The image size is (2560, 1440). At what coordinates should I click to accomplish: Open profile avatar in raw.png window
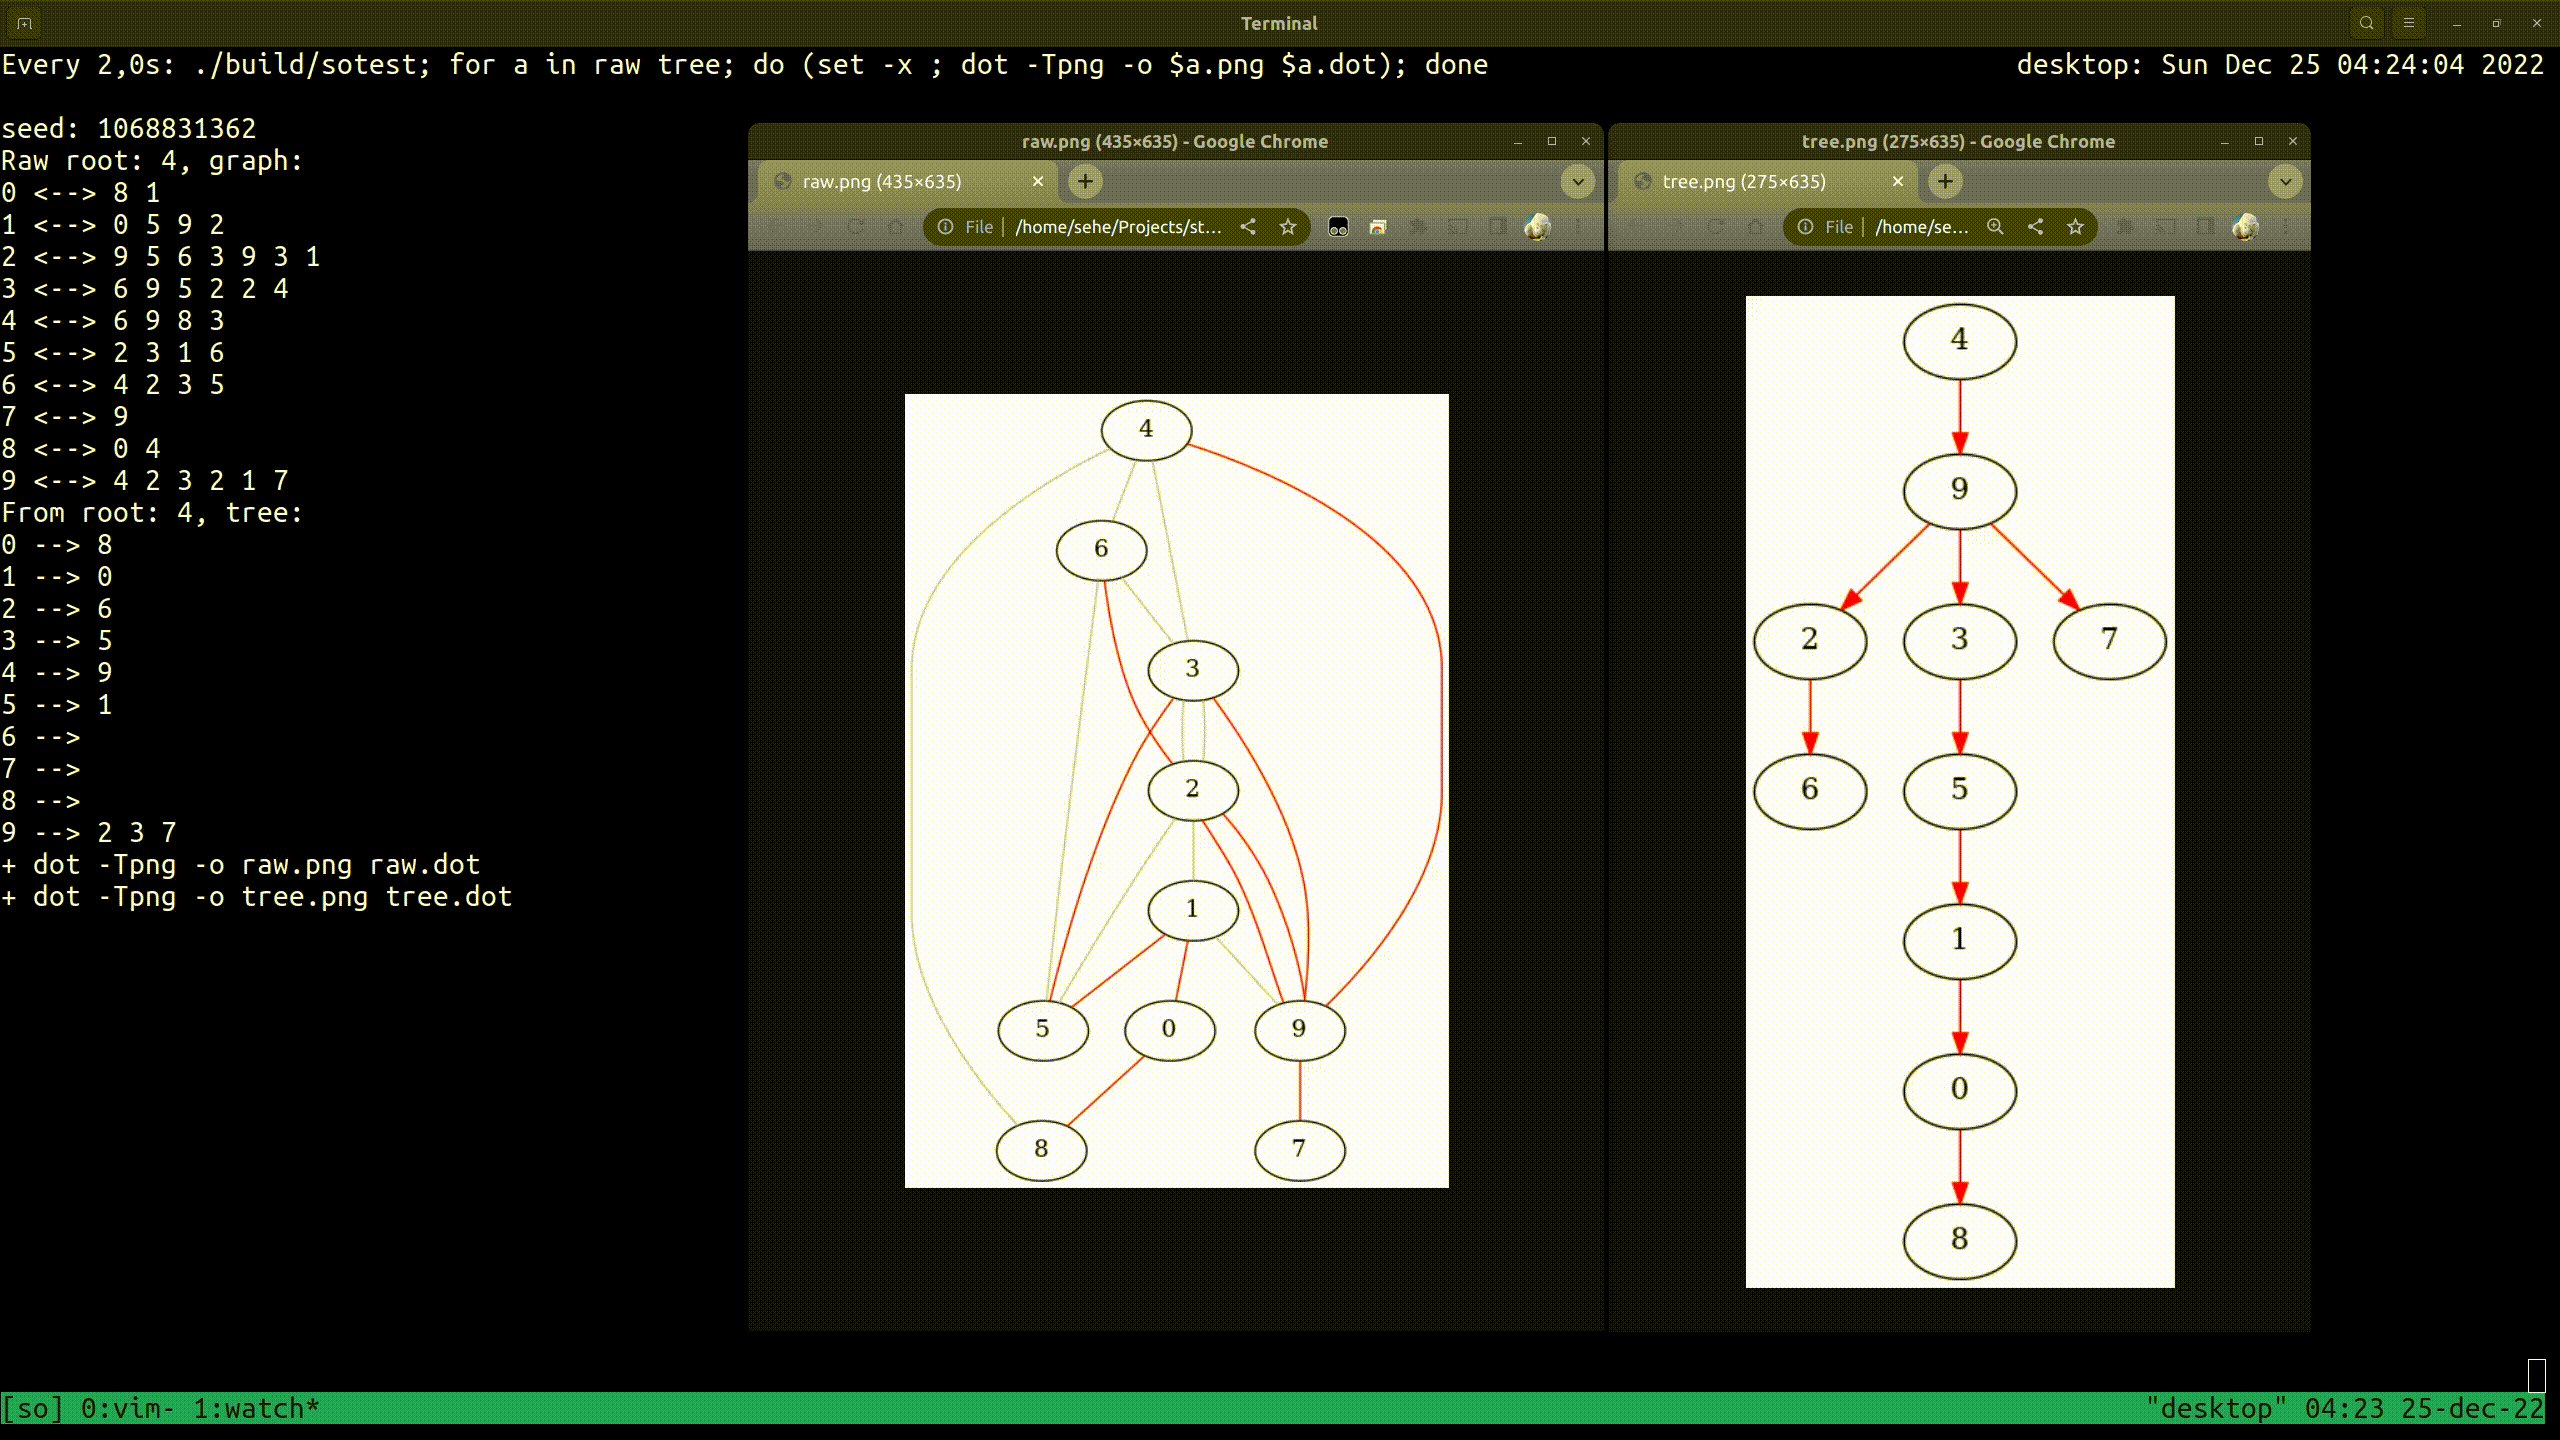(x=1537, y=227)
